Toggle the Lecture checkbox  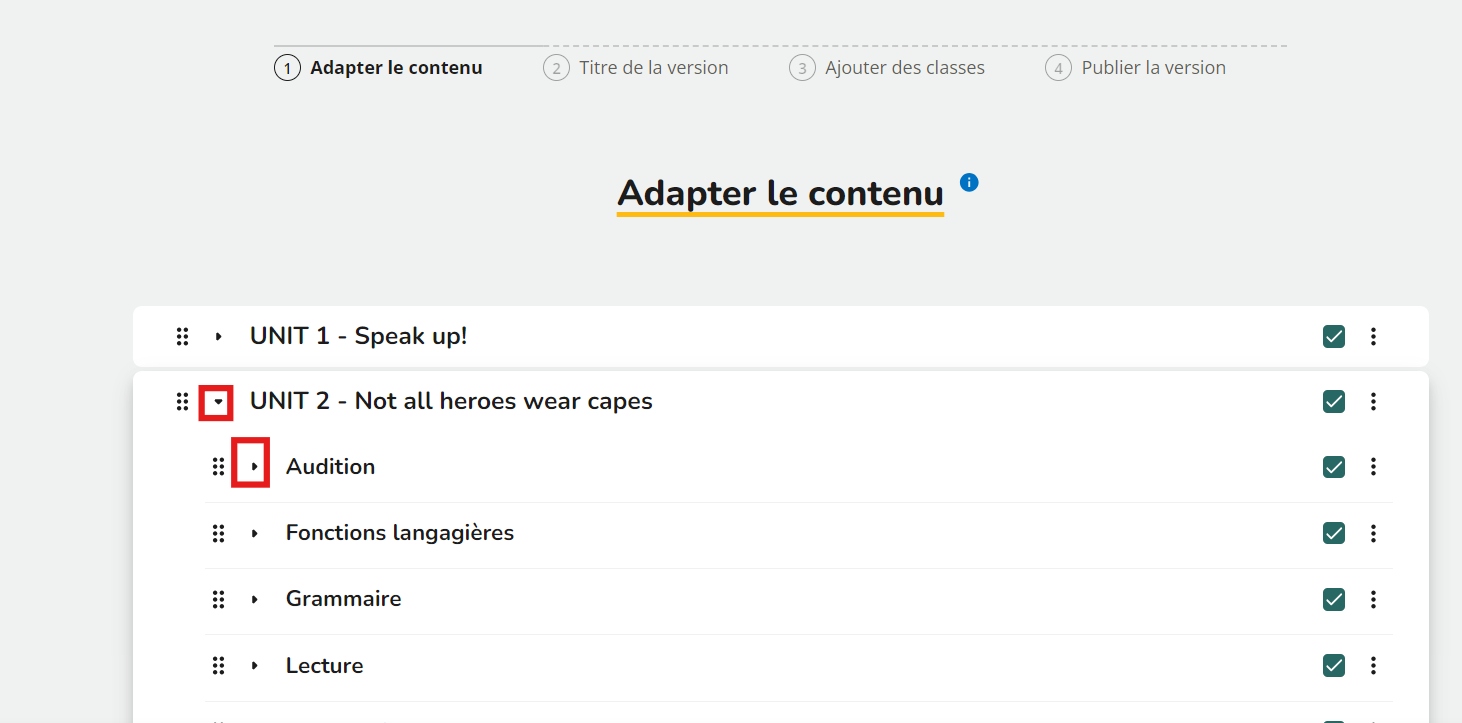pyautogui.click(x=1334, y=666)
